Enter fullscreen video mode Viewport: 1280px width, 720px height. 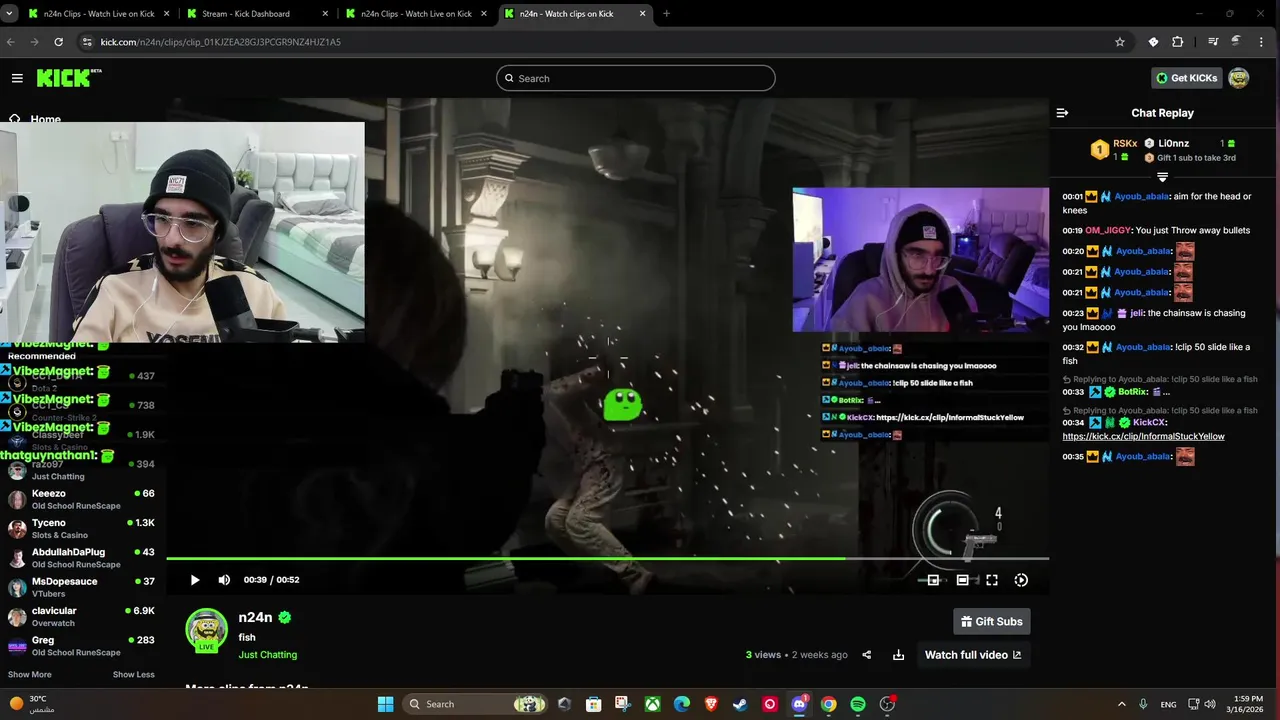click(x=992, y=580)
